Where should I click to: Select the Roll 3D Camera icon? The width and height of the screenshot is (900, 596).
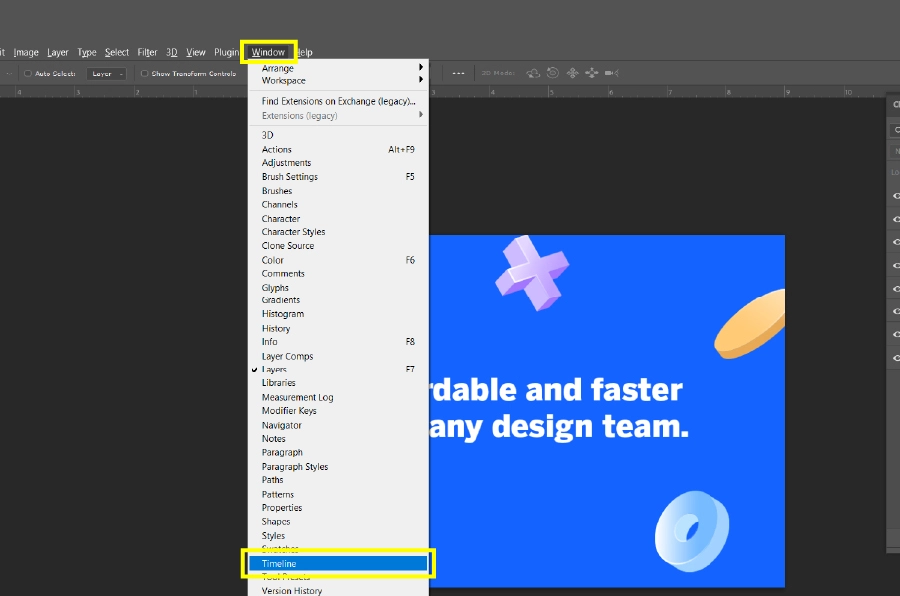click(x=552, y=73)
